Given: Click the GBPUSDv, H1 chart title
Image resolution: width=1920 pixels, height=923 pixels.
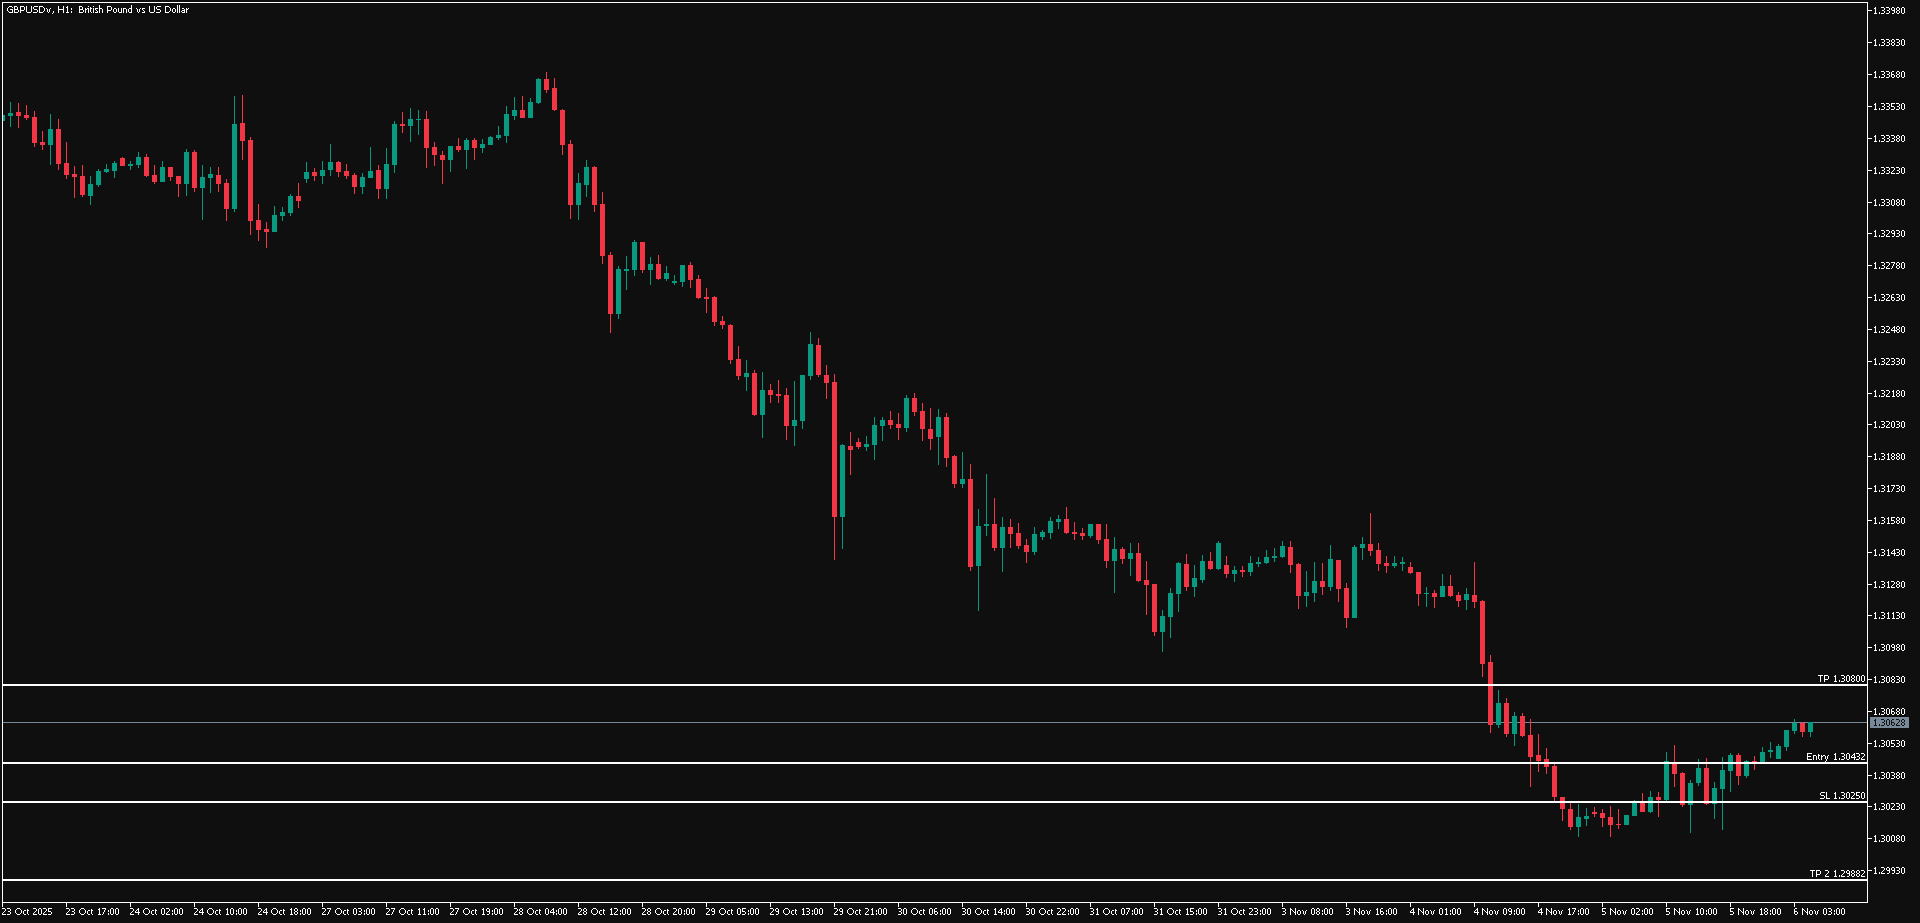Looking at the screenshot, I should [97, 10].
